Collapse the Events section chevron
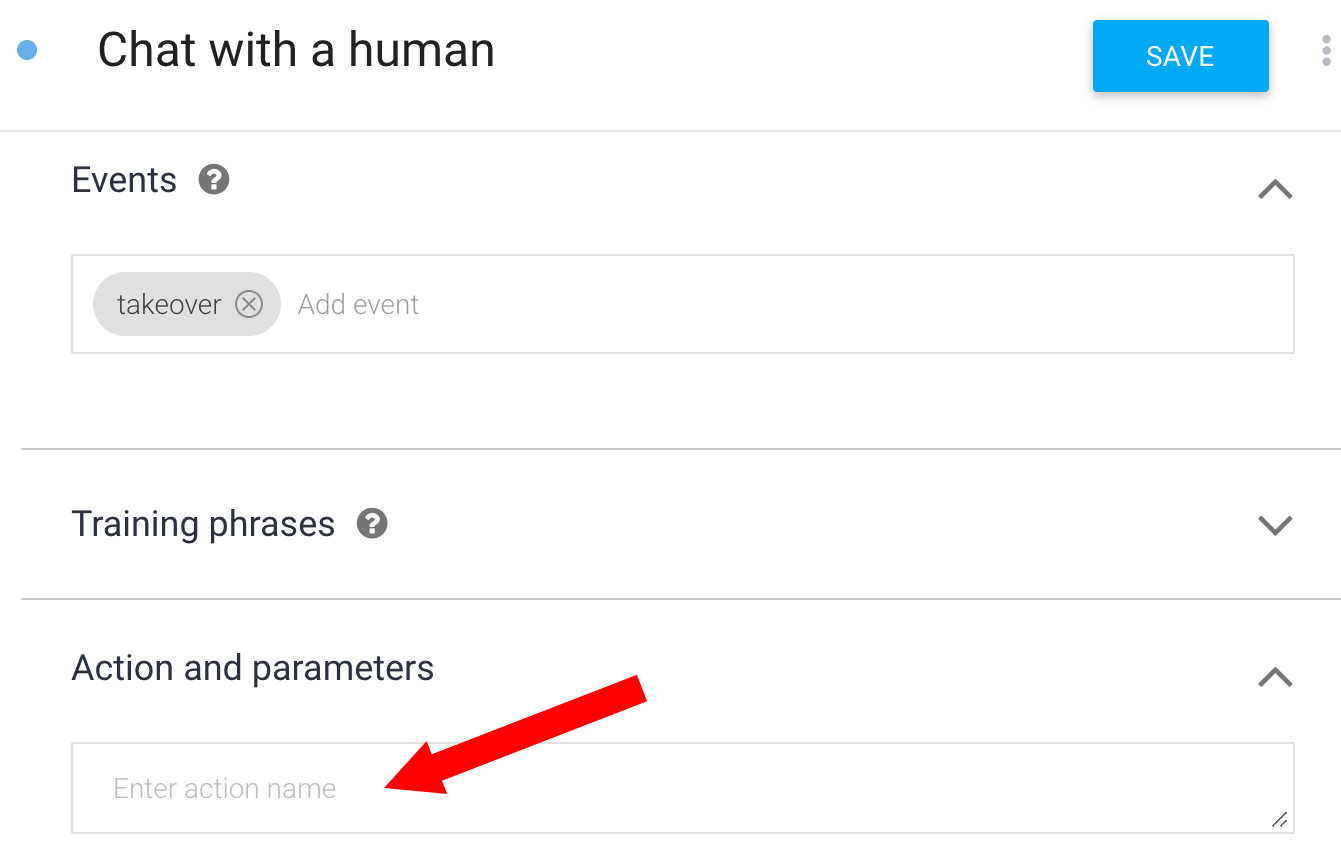This screenshot has height=850, width=1341. tap(1275, 189)
